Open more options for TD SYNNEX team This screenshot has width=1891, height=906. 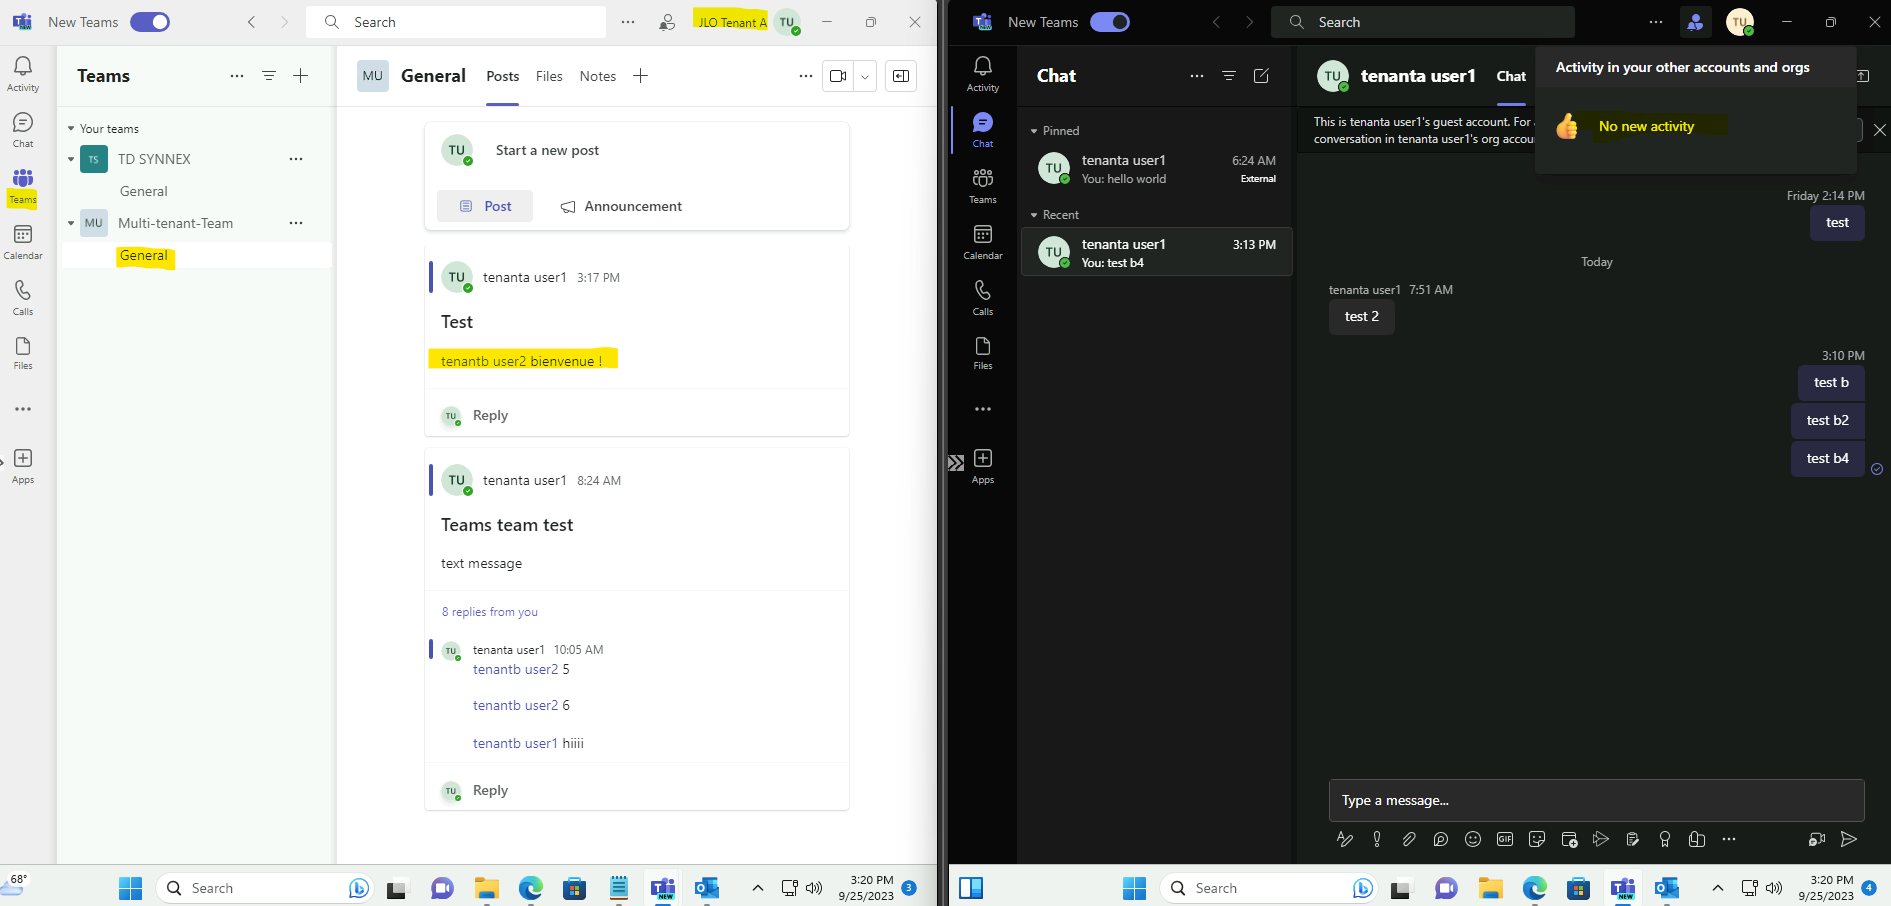296,159
